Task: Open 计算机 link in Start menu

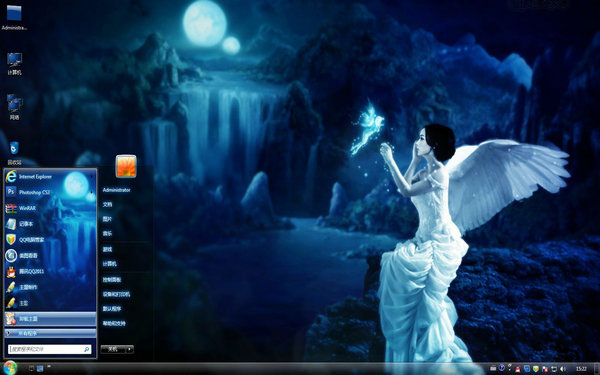Action: coord(109,264)
